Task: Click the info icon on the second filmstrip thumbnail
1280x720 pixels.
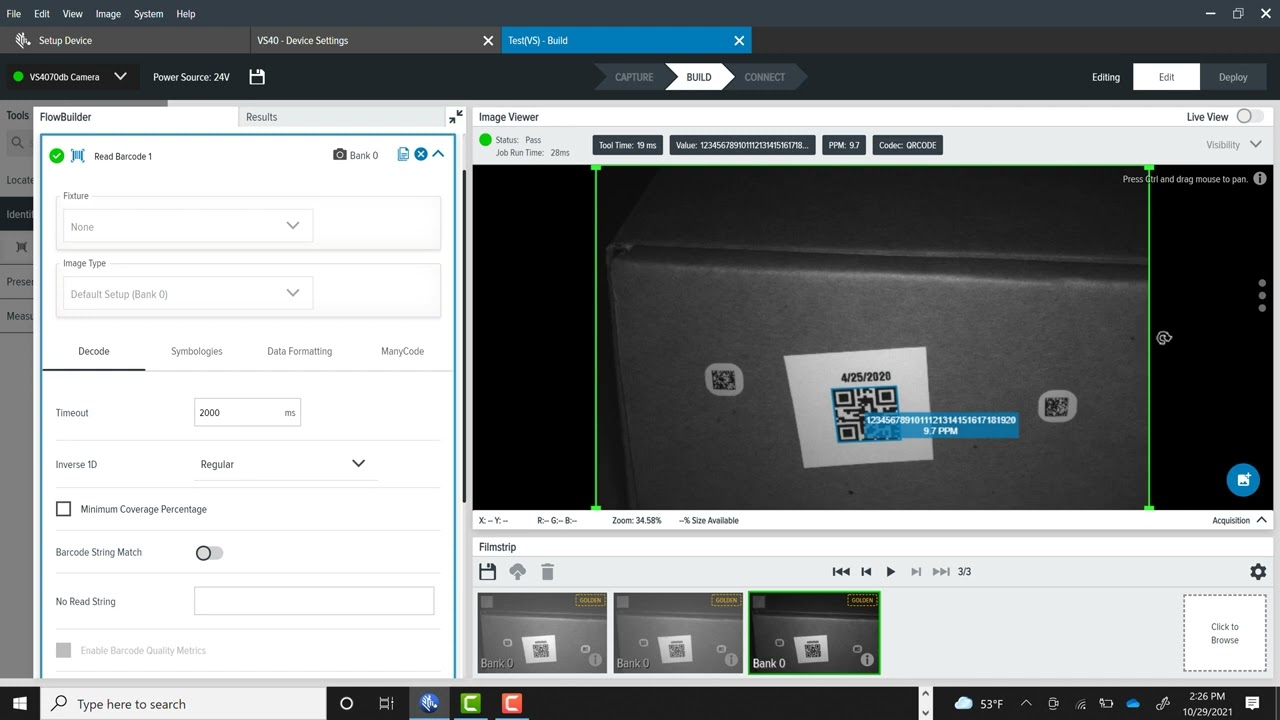Action: [x=731, y=660]
